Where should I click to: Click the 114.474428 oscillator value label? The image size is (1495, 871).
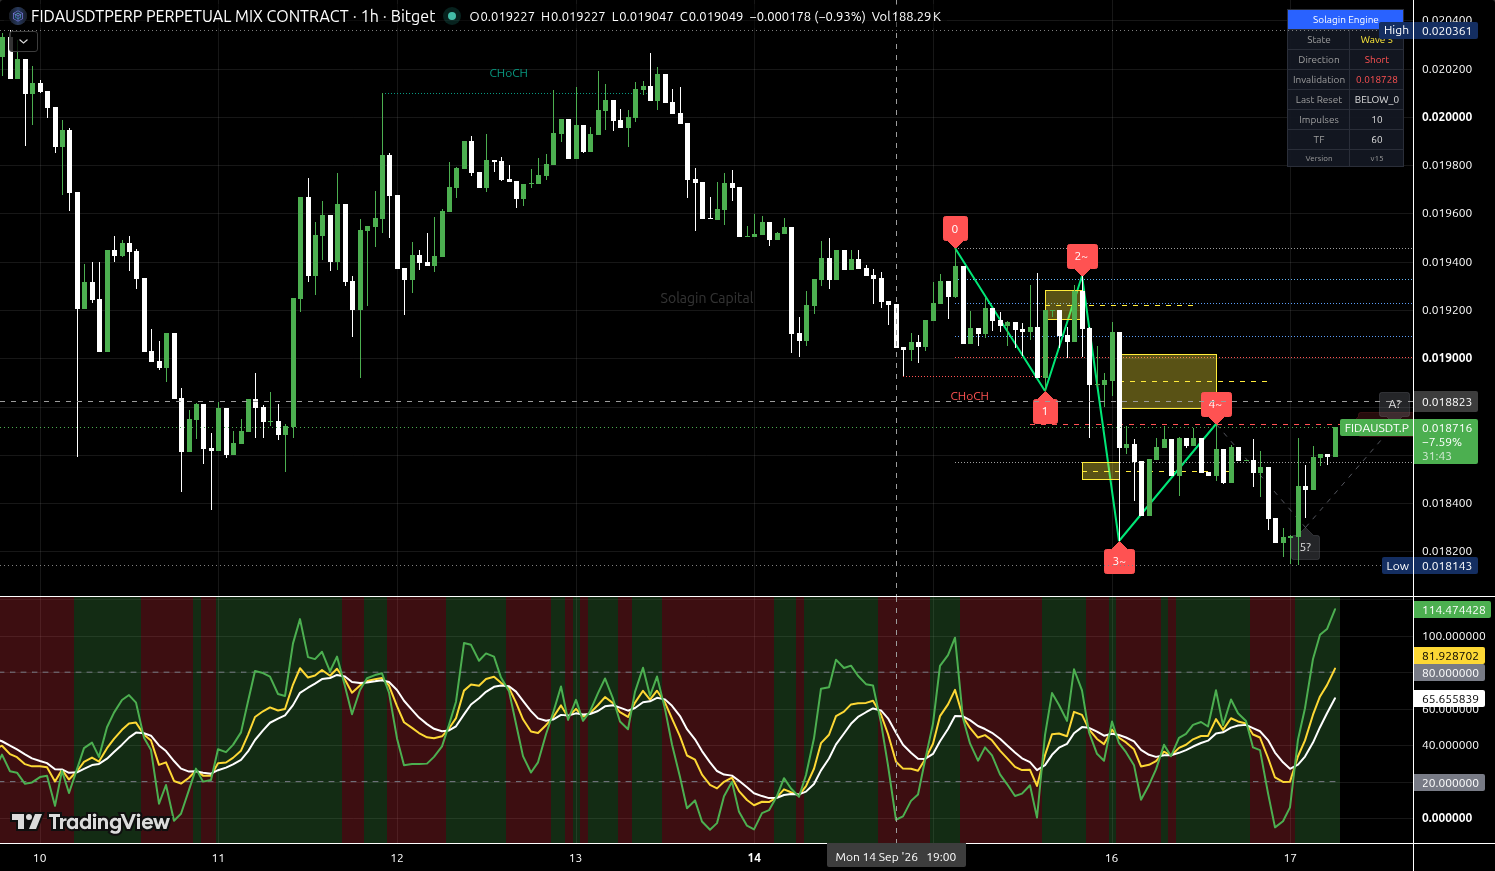click(x=1453, y=610)
